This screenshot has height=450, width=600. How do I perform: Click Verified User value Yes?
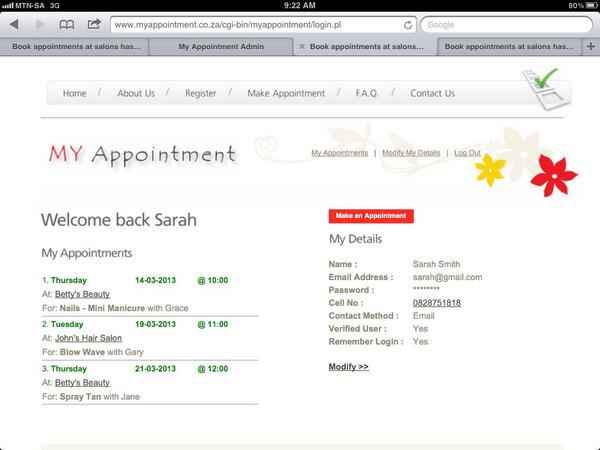420,329
